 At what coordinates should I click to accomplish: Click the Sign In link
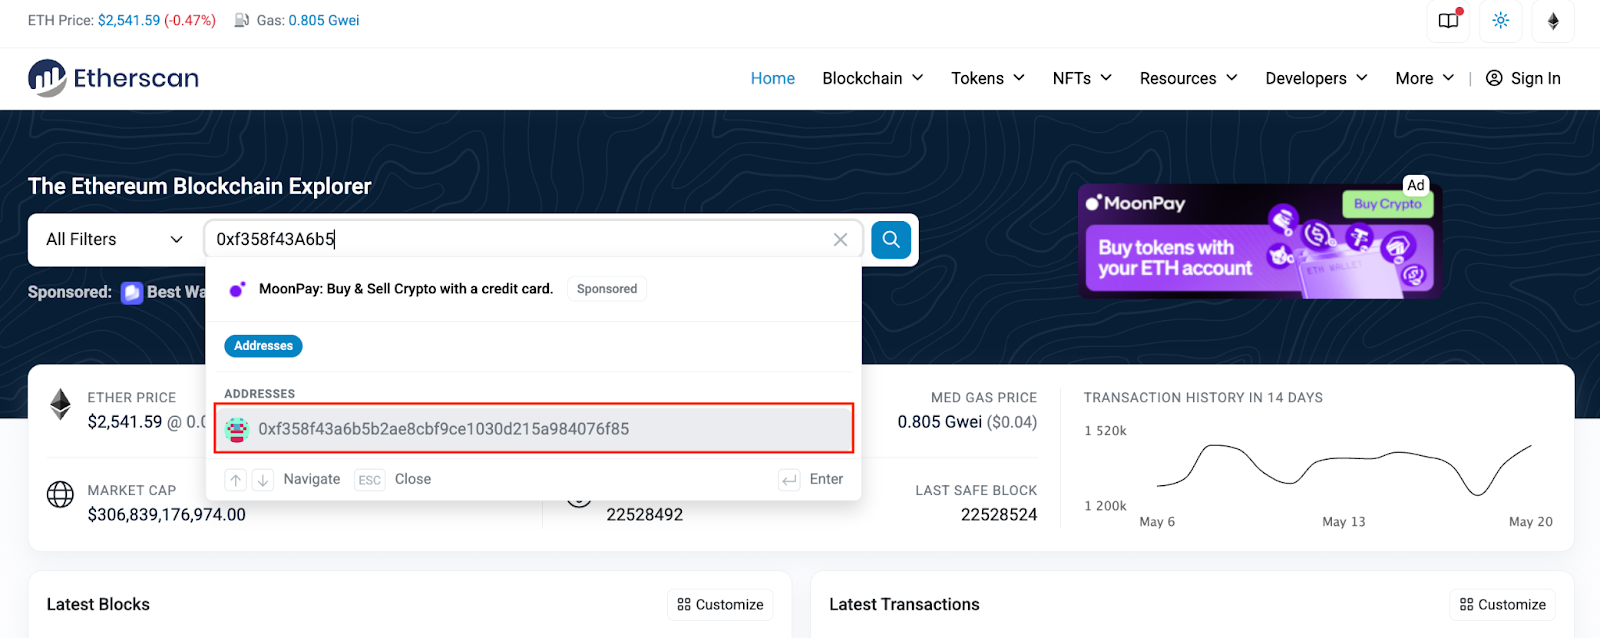click(x=1523, y=78)
